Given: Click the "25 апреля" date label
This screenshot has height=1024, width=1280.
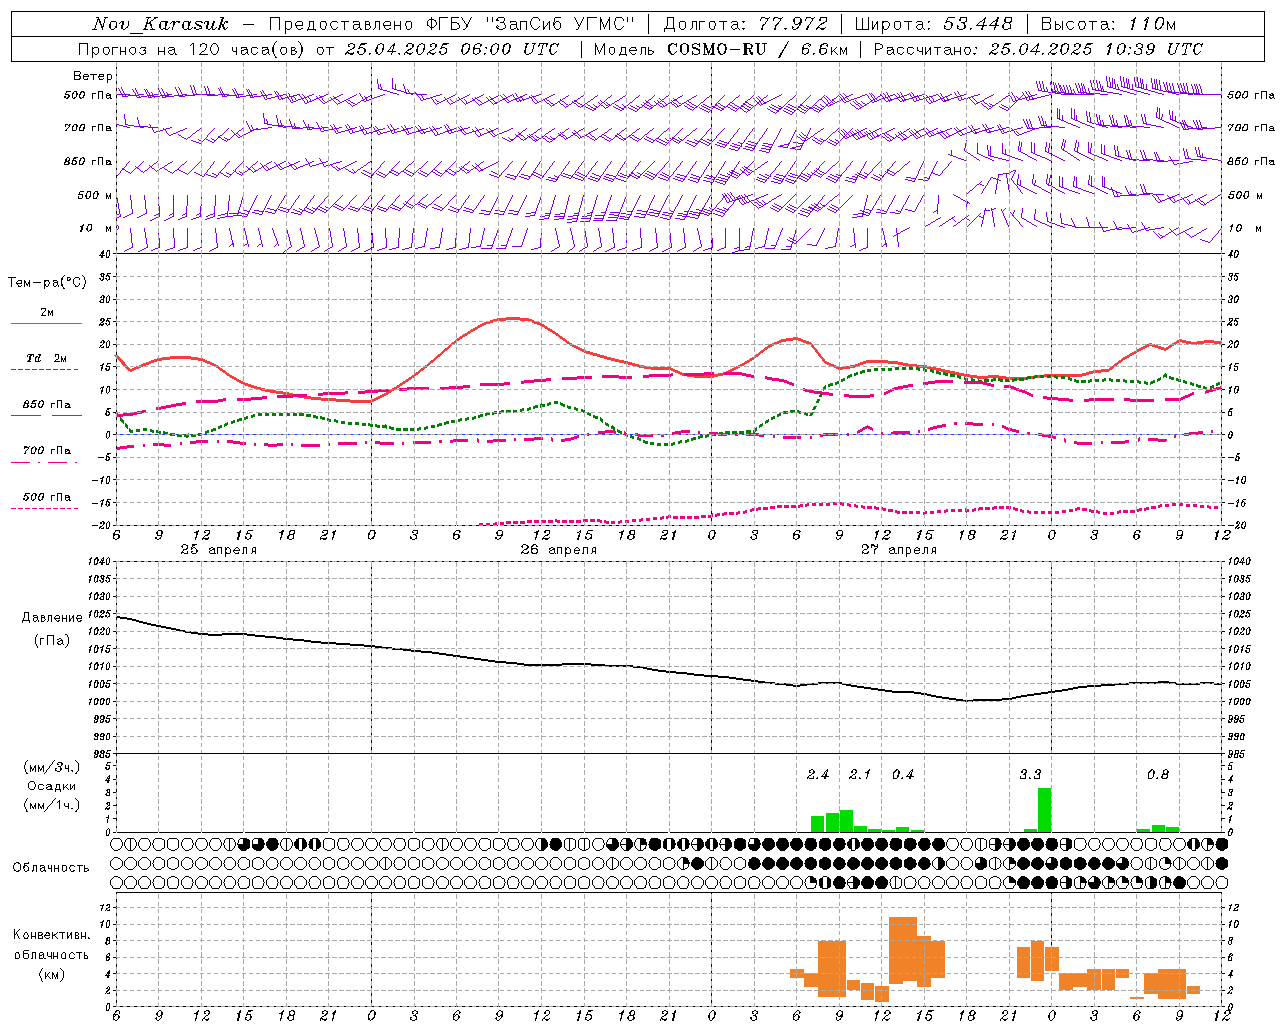Looking at the screenshot, I should pyautogui.click(x=218, y=550).
